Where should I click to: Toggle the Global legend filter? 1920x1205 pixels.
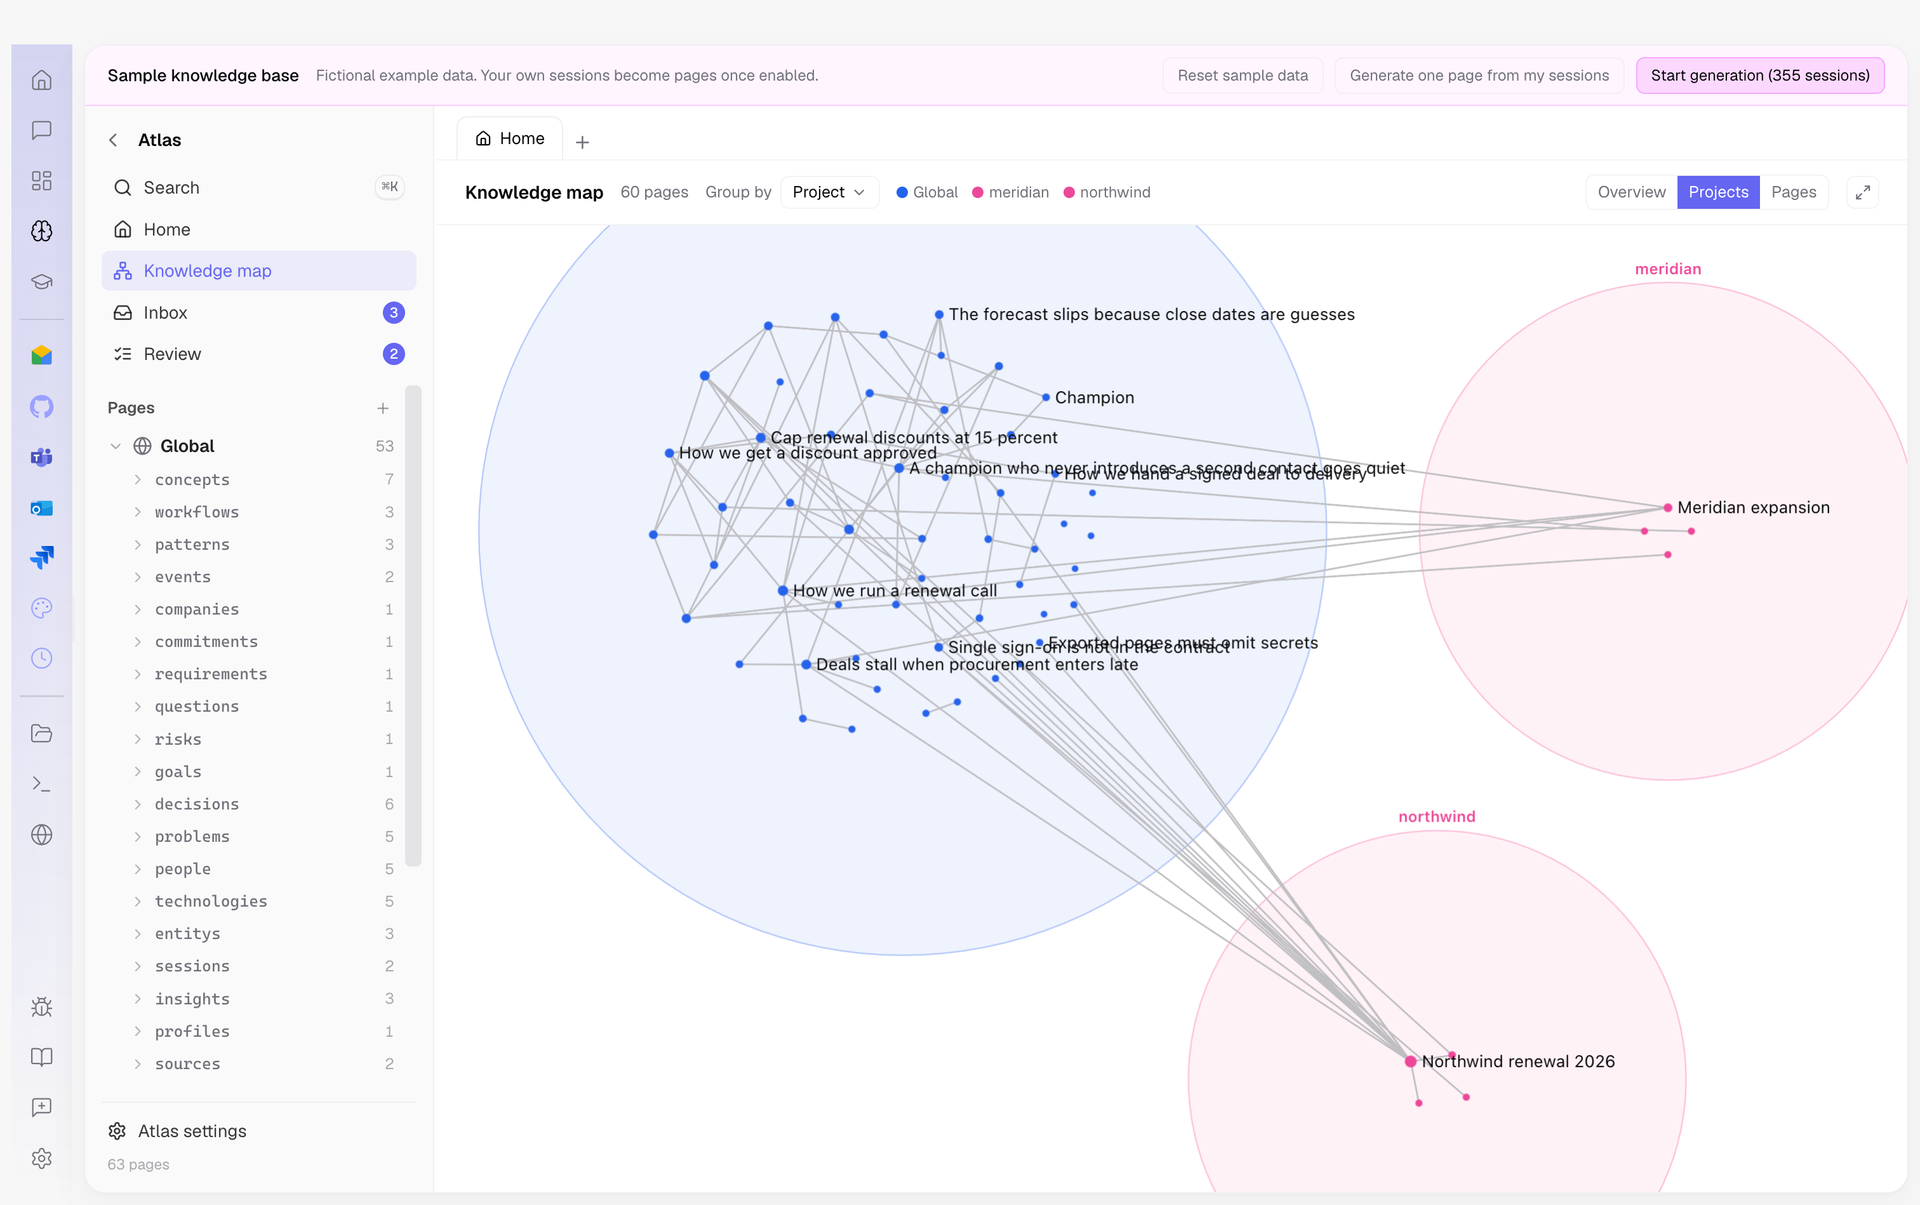pyautogui.click(x=927, y=192)
